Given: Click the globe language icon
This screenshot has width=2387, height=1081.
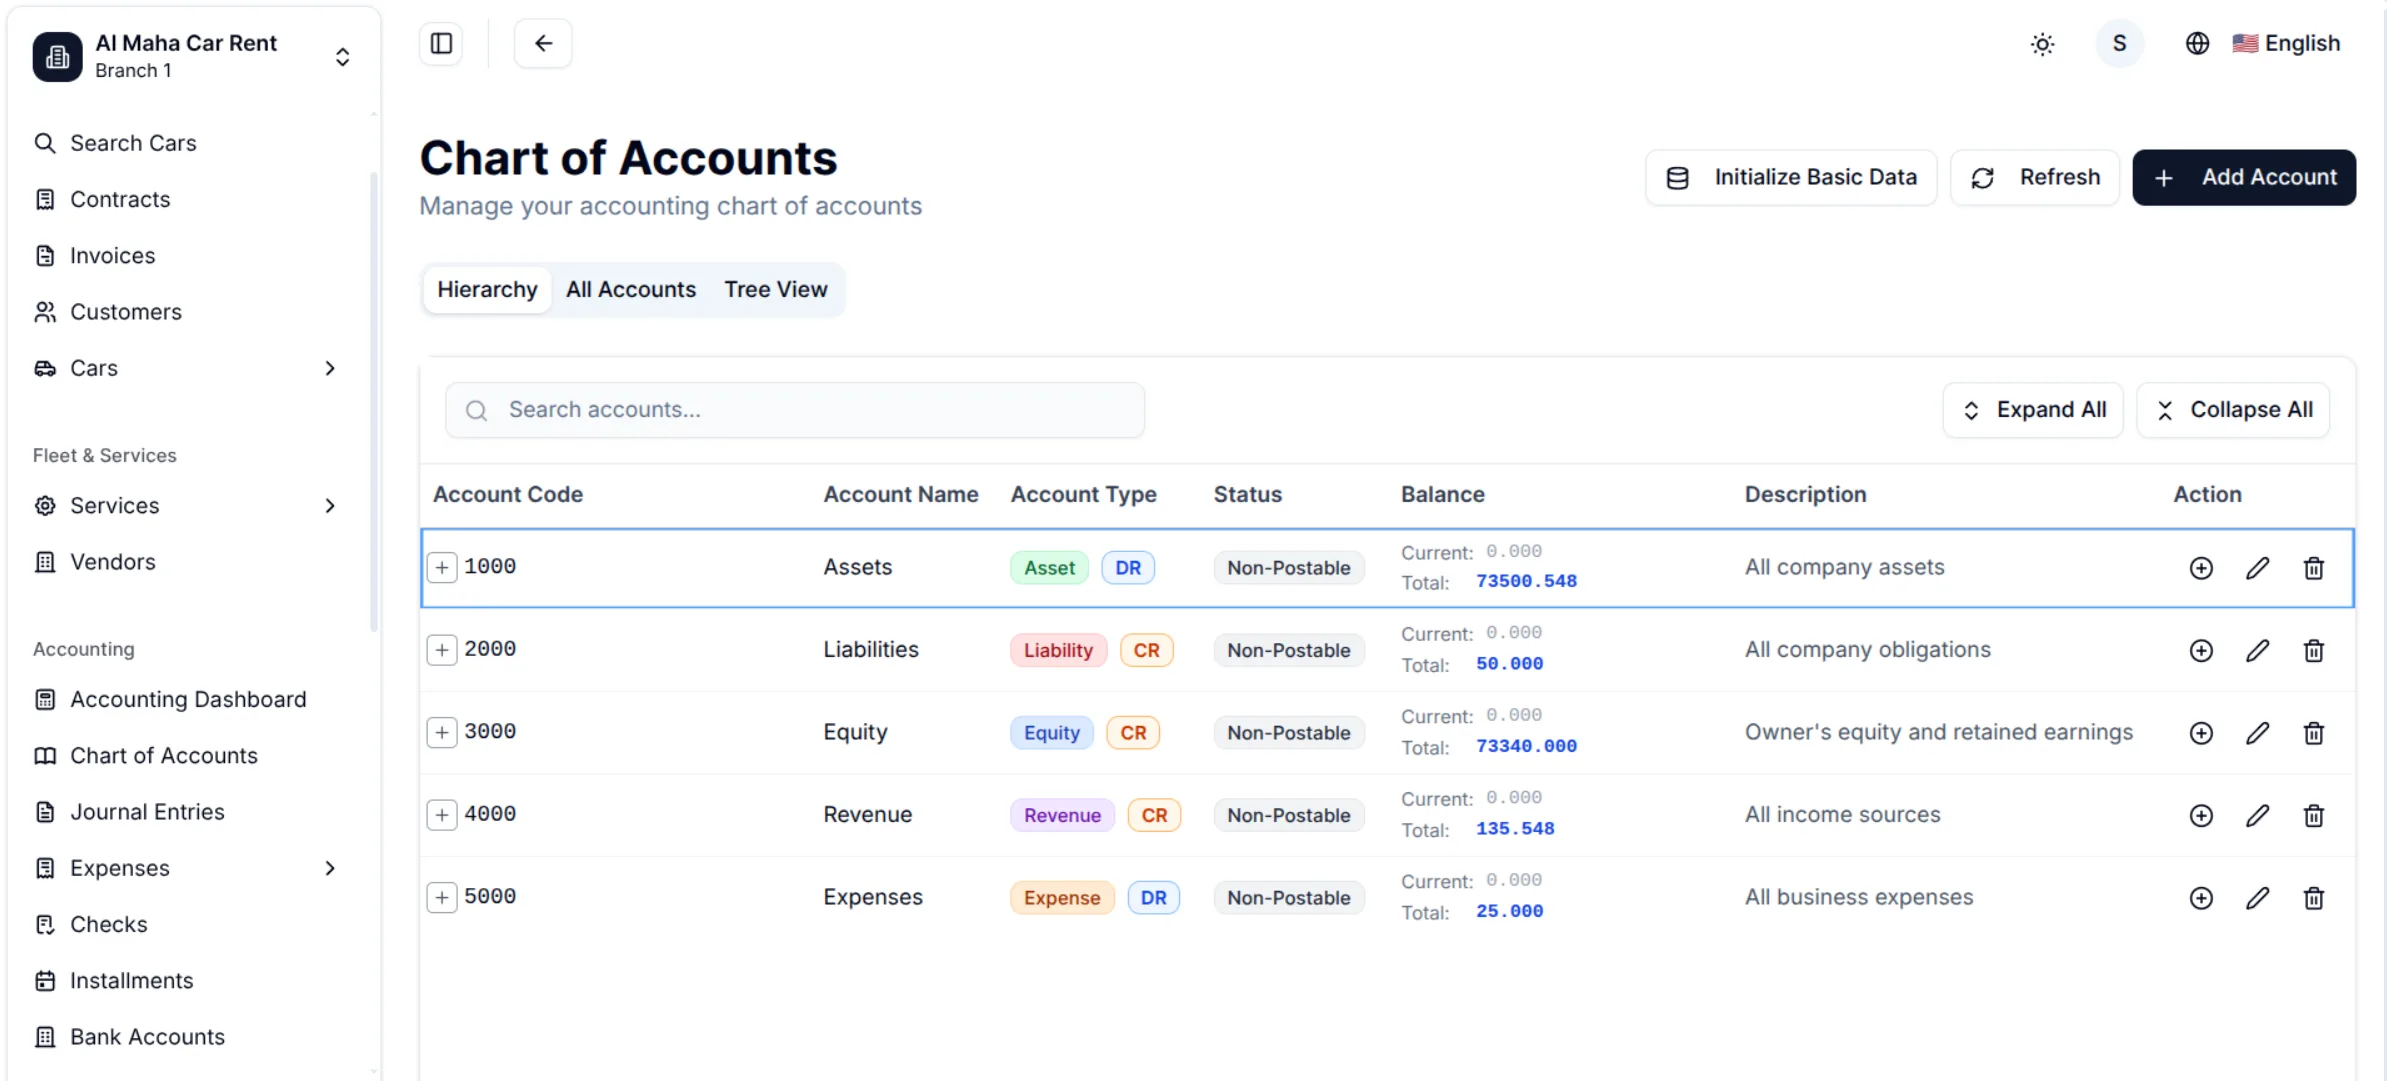Looking at the screenshot, I should (2196, 44).
